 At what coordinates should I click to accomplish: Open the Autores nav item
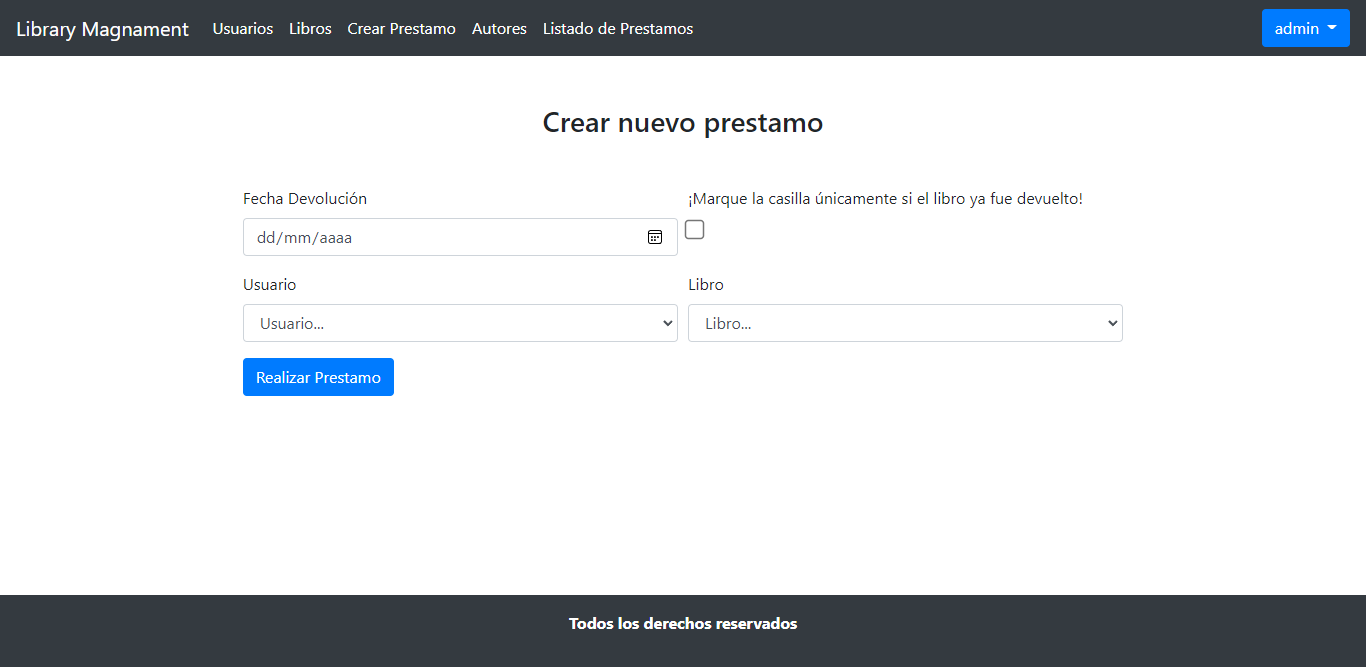click(x=499, y=29)
